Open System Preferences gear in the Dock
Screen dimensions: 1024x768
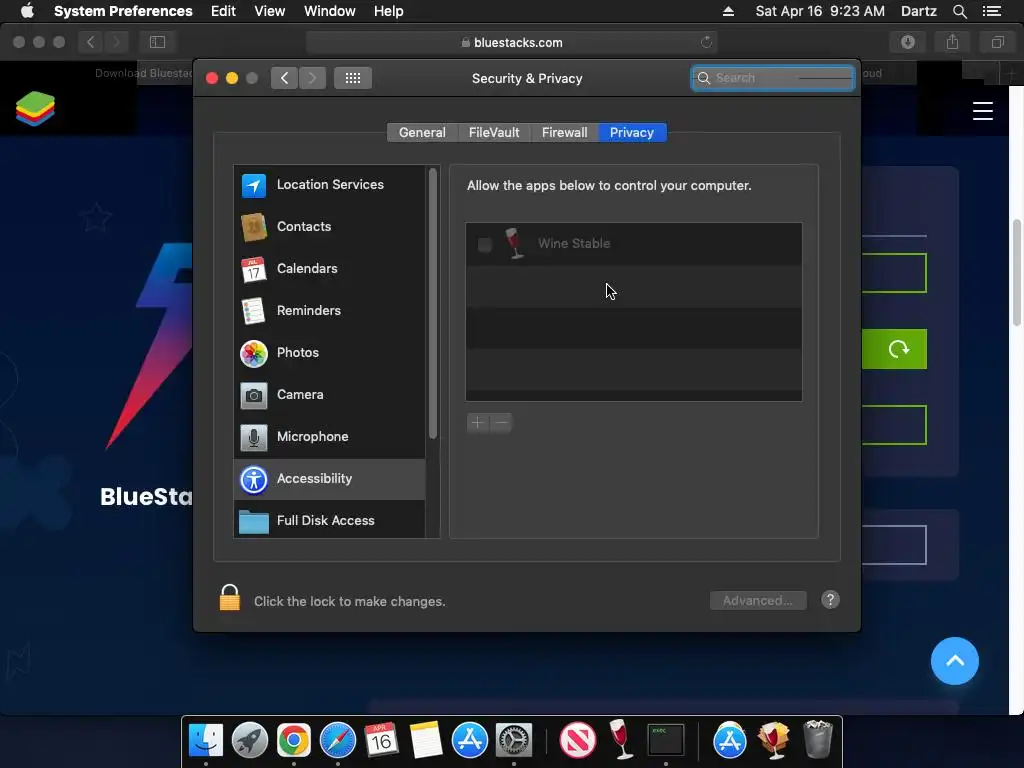(513, 740)
